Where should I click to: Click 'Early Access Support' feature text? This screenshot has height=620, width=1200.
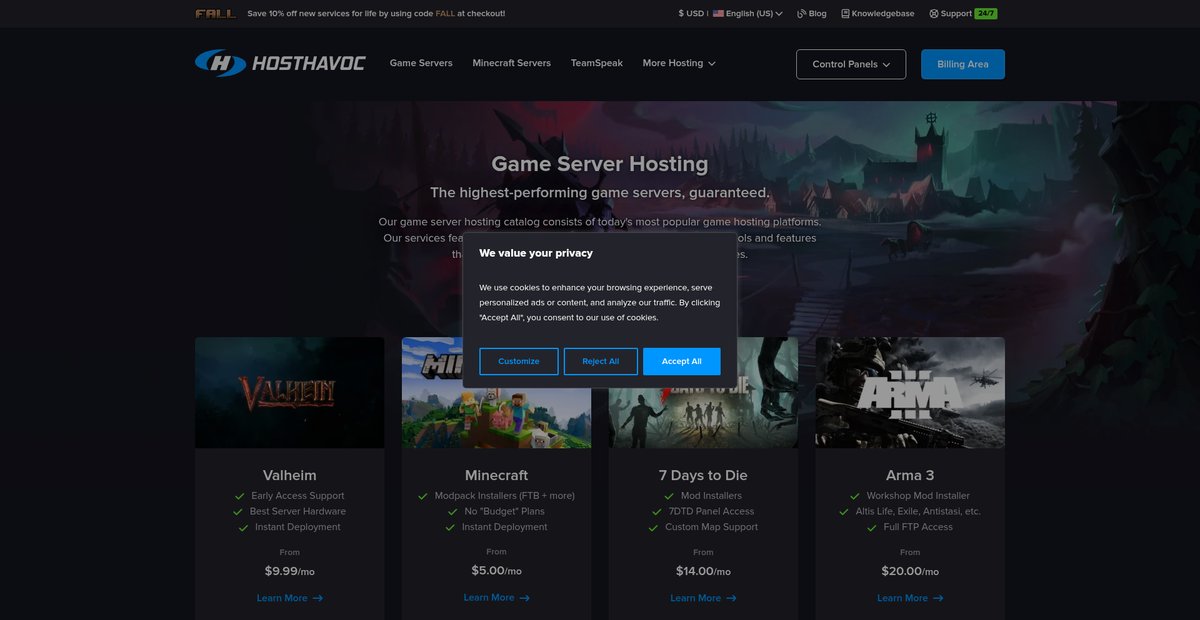[x=298, y=496]
